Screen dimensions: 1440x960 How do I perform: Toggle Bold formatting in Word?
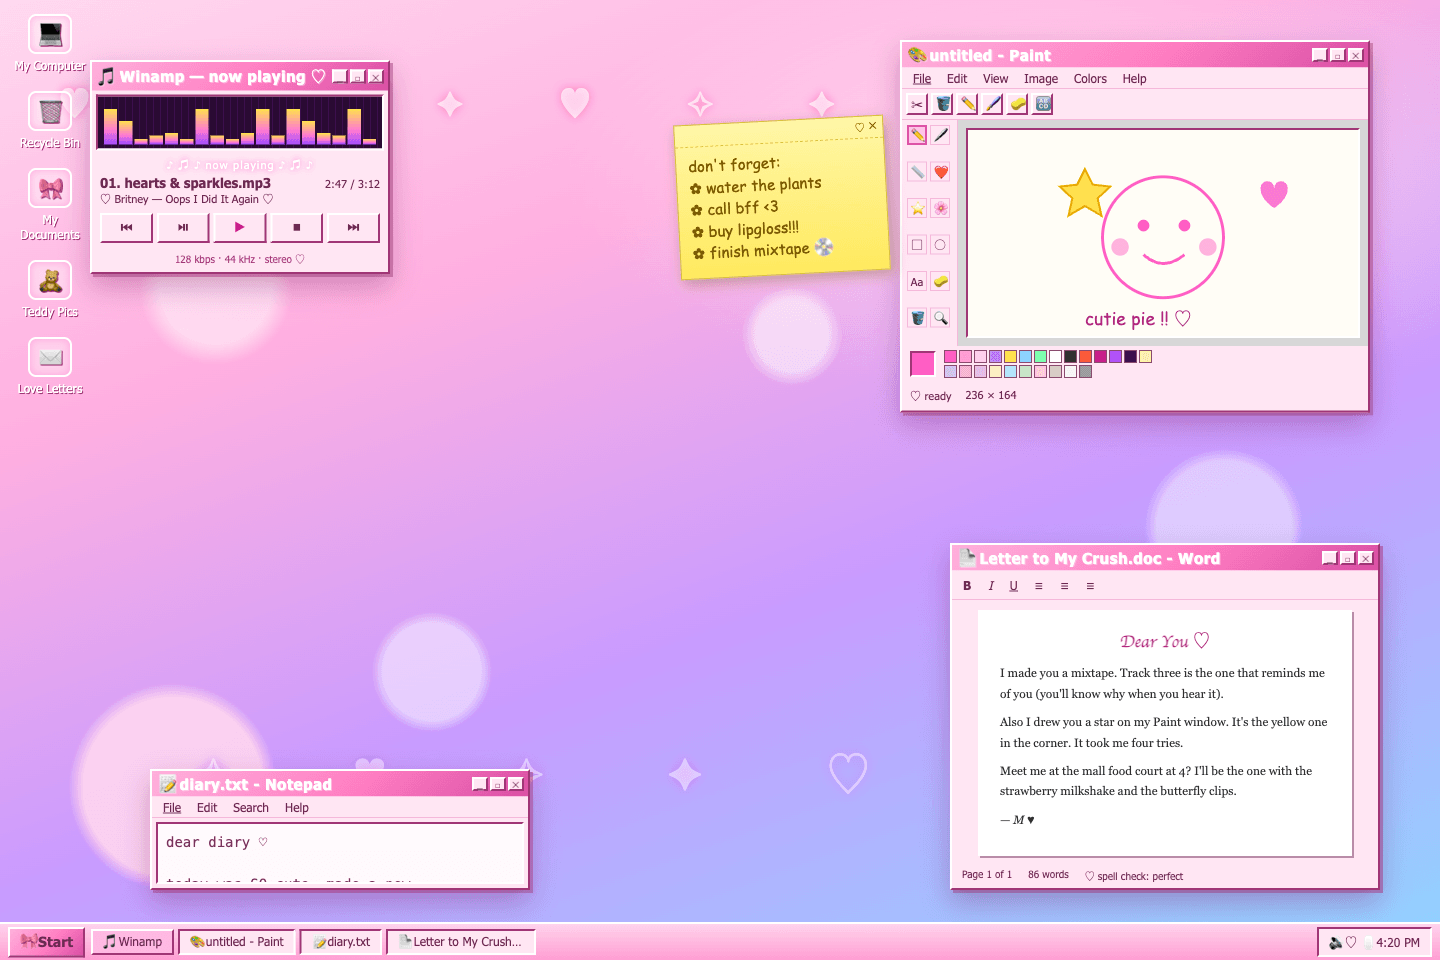pyautogui.click(x=967, y=586)
